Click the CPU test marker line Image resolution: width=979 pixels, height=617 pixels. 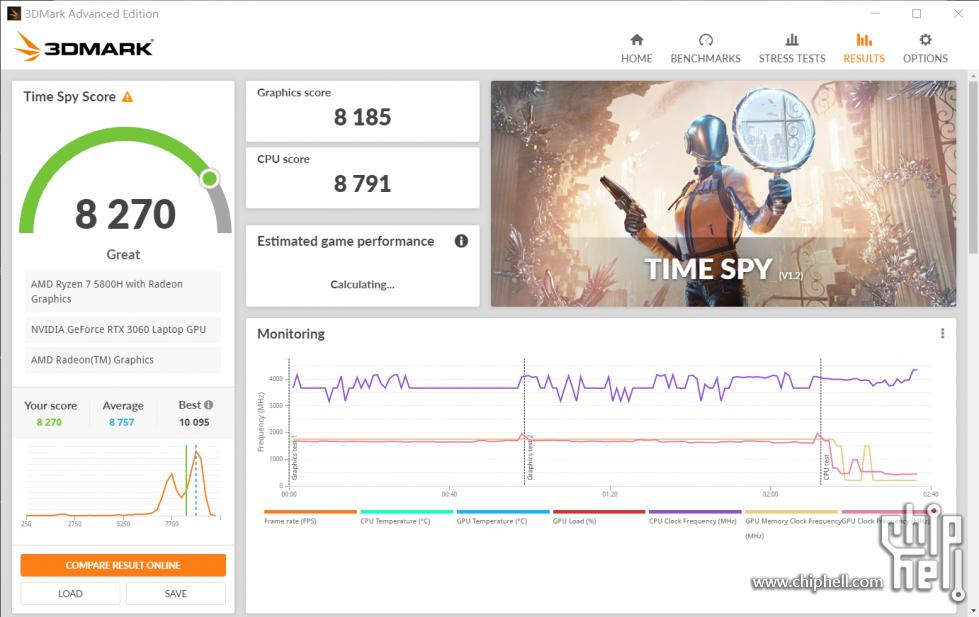[820, 422]
